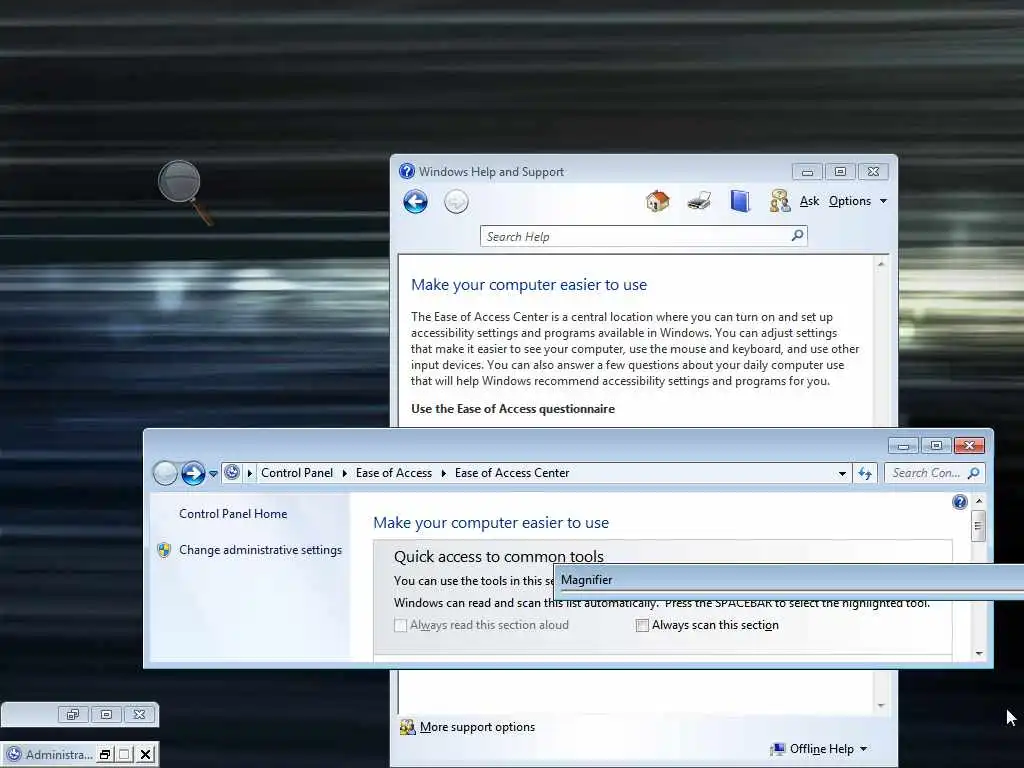This screenshot has width=1024, height=768.
Task: Click Control Panel window scrollbar thumb
Action: click(978, 526)
